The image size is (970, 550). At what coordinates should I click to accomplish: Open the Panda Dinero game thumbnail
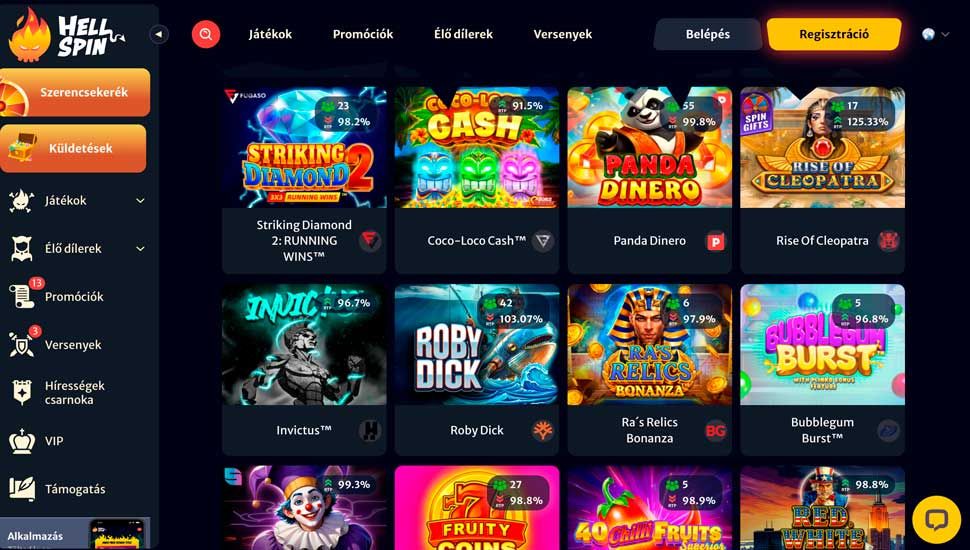(650, 147)
